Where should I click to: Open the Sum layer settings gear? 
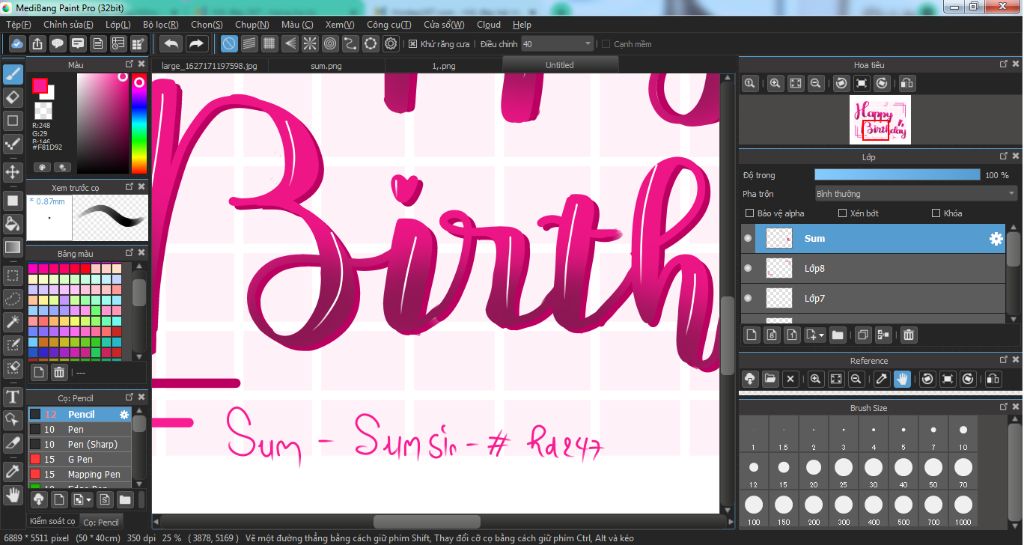coord(995,239)
